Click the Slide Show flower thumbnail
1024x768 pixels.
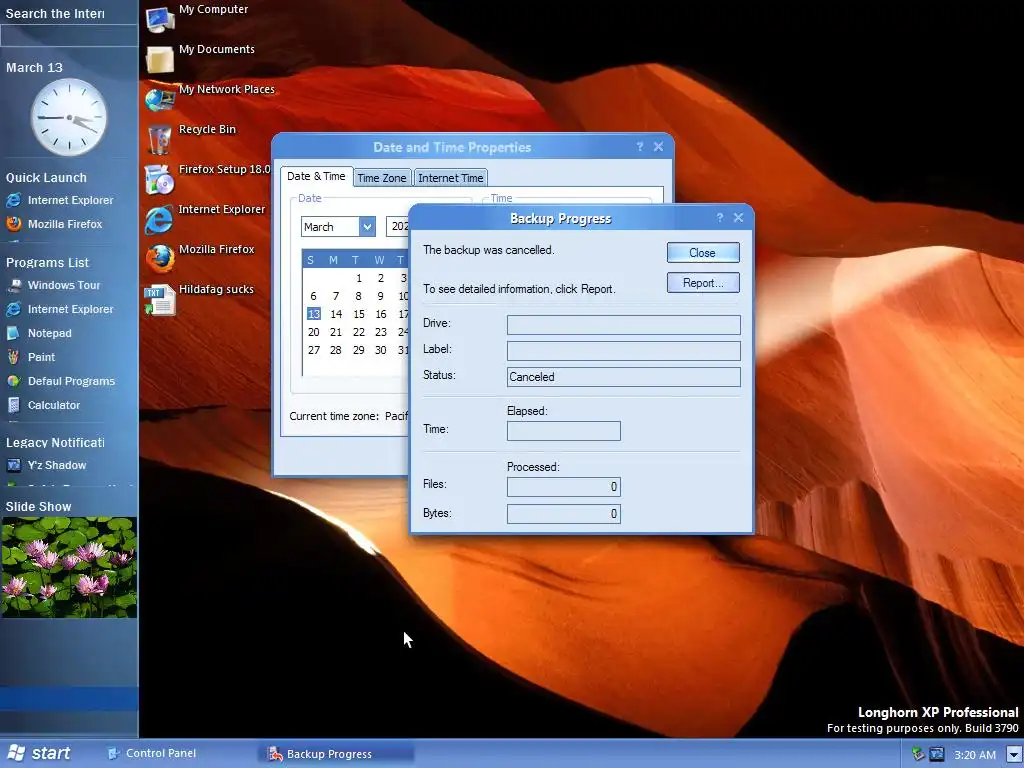tap(69, 568)
